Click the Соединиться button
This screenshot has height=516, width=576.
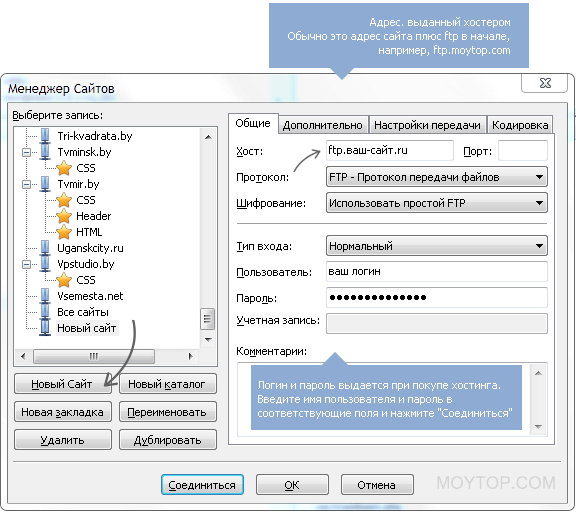tap(202, 485)
